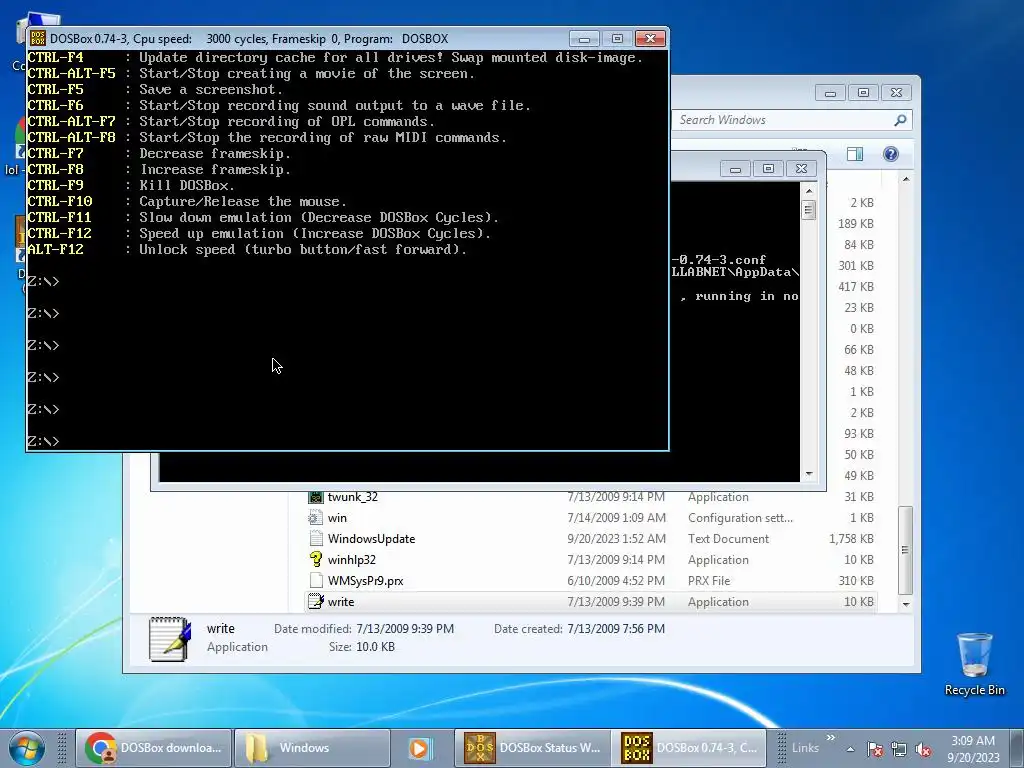Click the DOSBox Status Window scrollbar thumb
The width and height of the screenshot is (1024, 768).
[x=809, y=210]
